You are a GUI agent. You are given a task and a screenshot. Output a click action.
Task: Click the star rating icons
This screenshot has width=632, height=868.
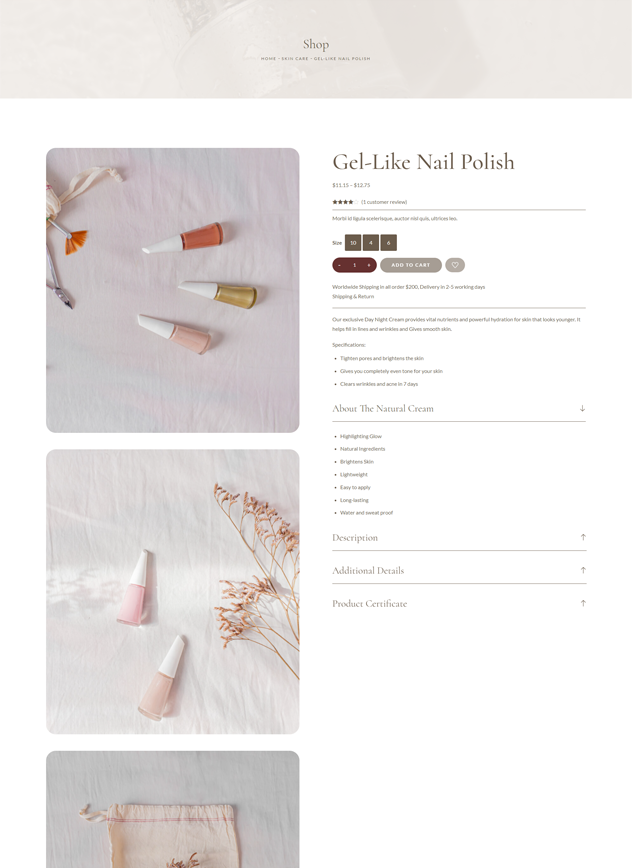coord(345,202)
